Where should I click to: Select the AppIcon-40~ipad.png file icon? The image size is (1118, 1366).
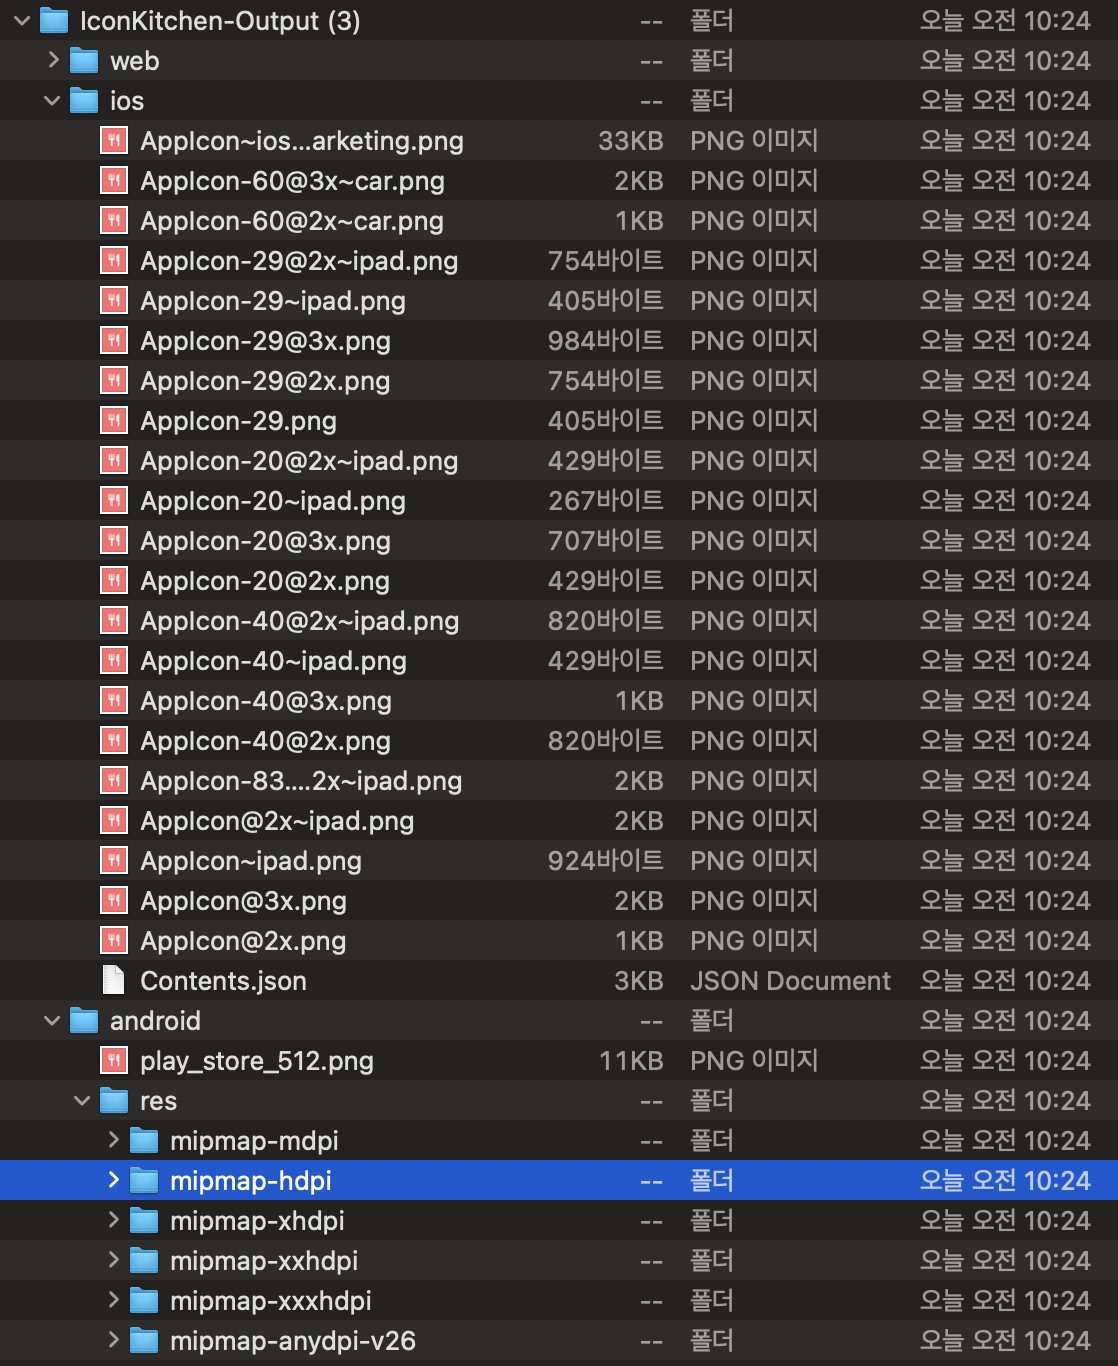click(114, 661)
